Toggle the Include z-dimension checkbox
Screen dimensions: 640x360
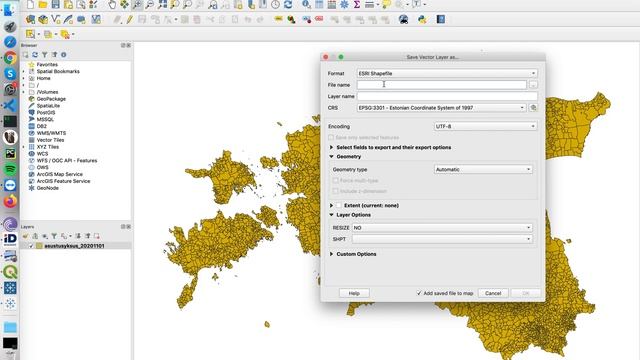click(336, 191)
